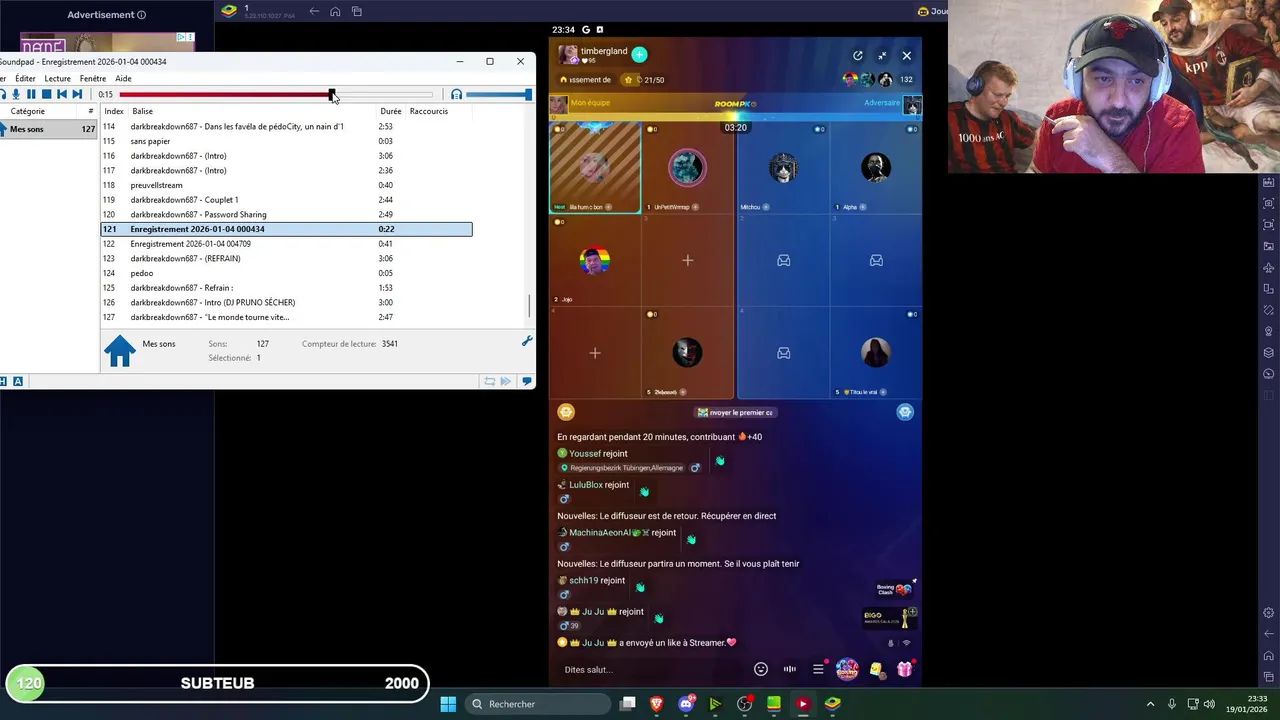Image resolution: width=1280 pixels, height=720 pixels.
Task: Click empty plus seat beside Jojo
Action: pos(687,260)
